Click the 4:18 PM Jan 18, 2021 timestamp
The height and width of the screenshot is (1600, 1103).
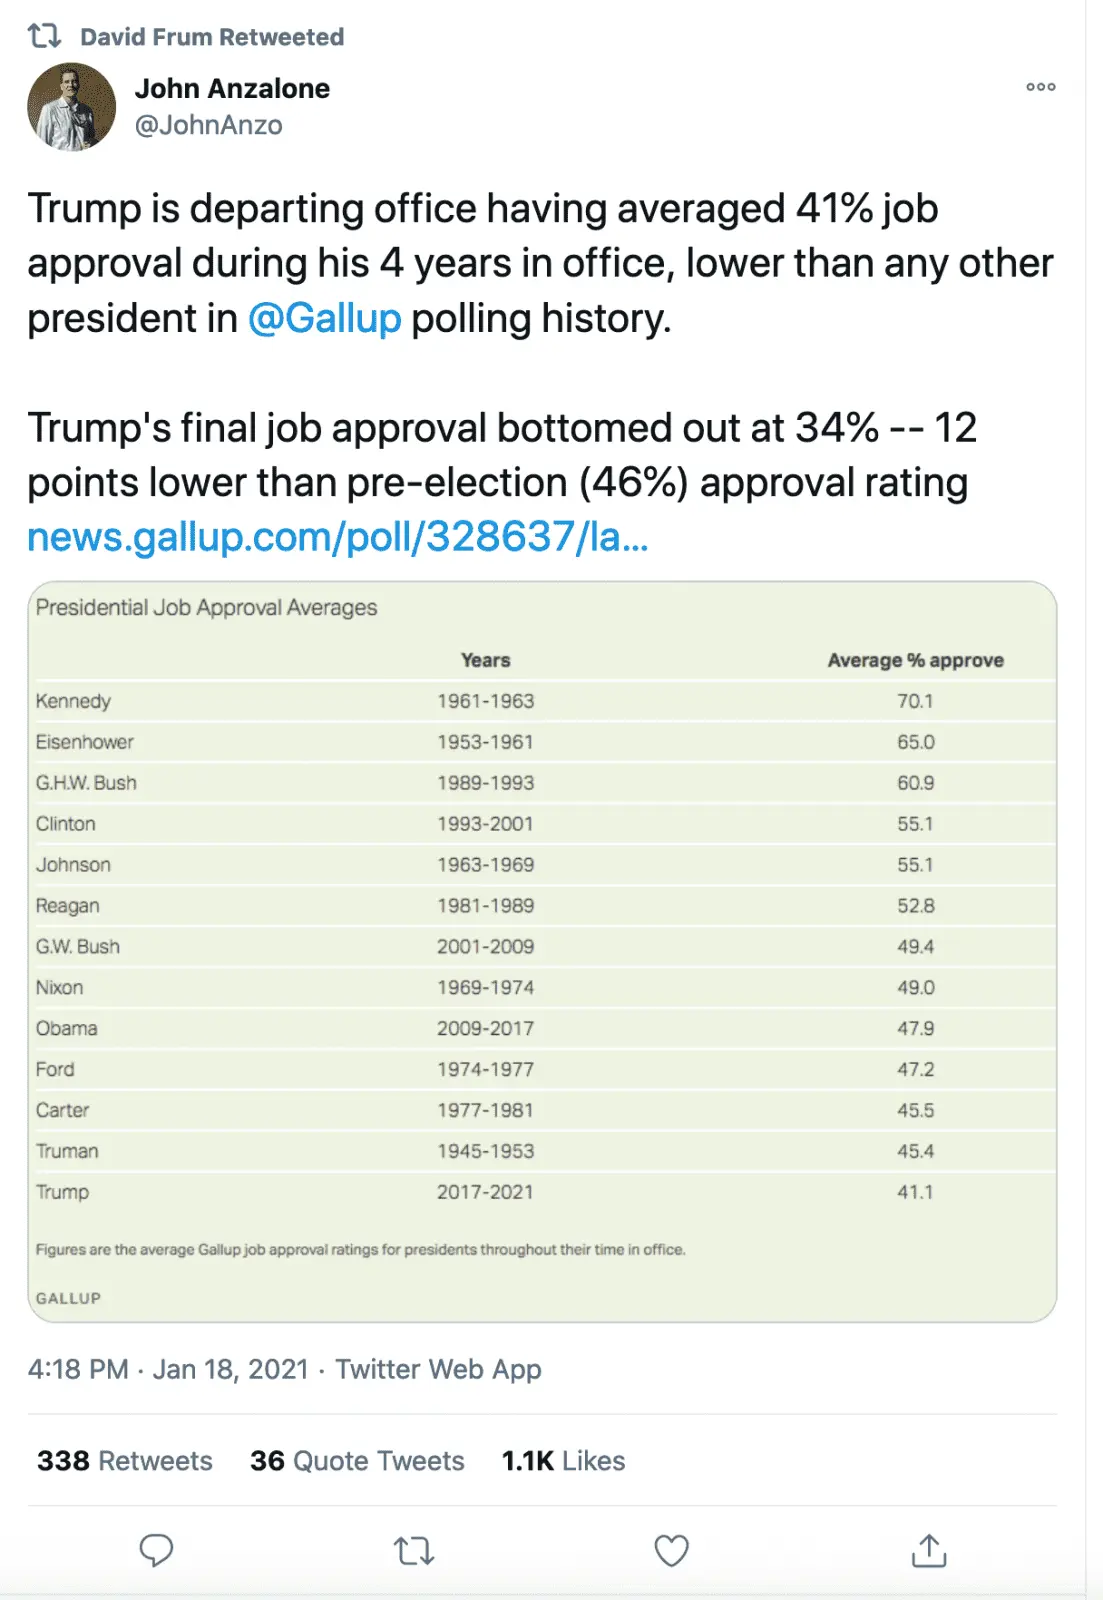tap(168, 1369)
